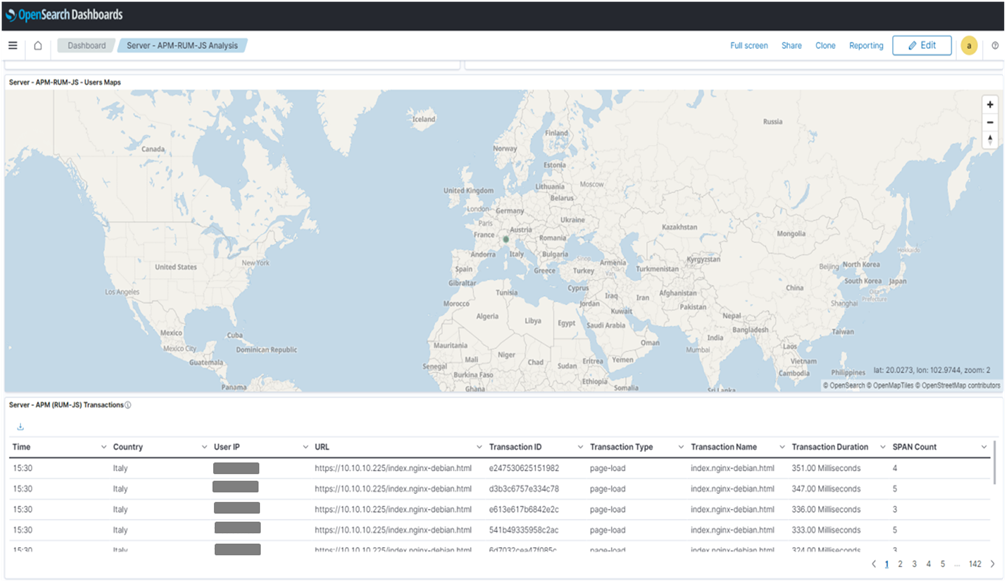Image resolution: width=1006 pixels, height=582 pixels.
Task: Click the Transaction Duration column header
Action: coord(830,447)
